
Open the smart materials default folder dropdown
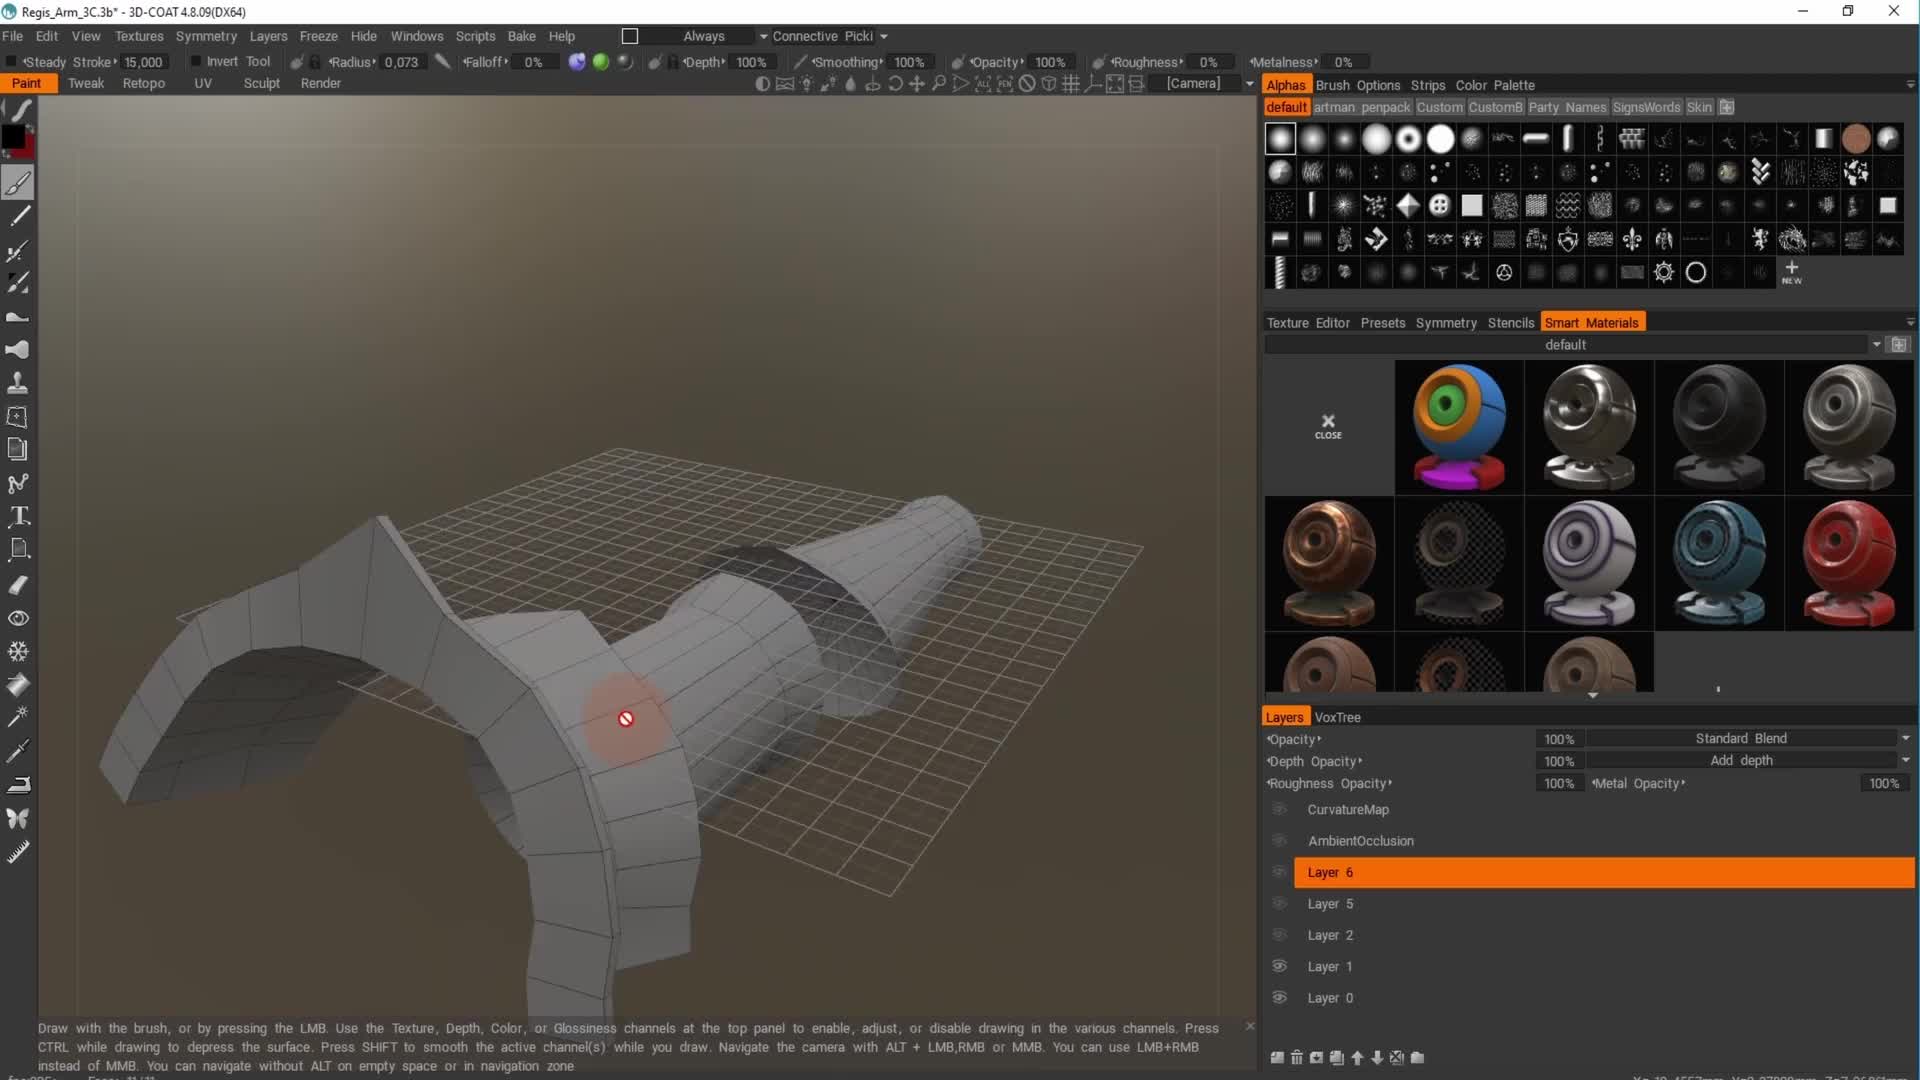(1875, 344)
